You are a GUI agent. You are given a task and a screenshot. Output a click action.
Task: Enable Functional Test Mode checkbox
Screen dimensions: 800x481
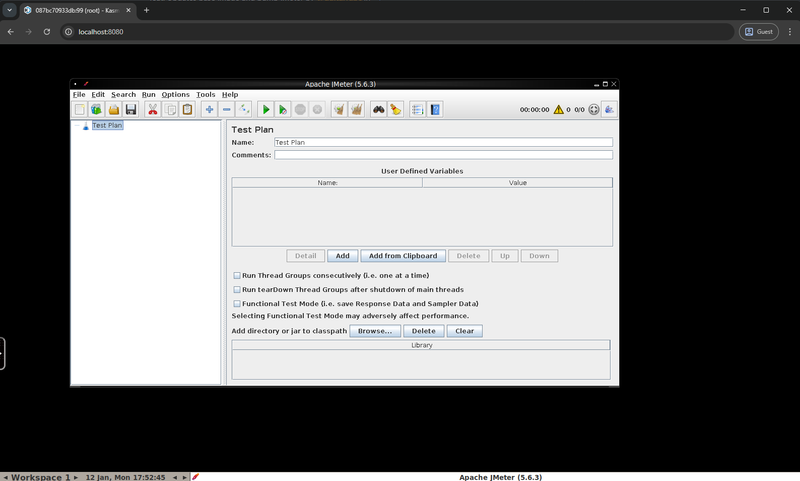(x=237, y=303)
